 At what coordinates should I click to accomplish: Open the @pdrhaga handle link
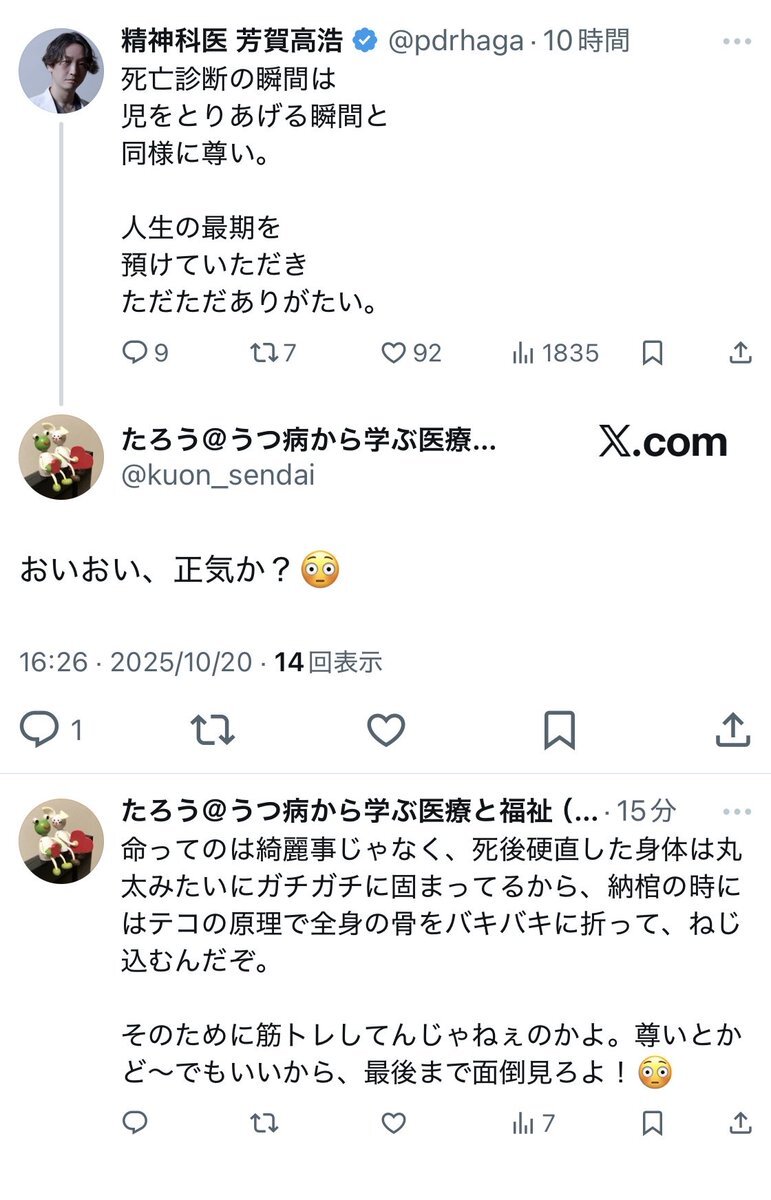(454, 41)
